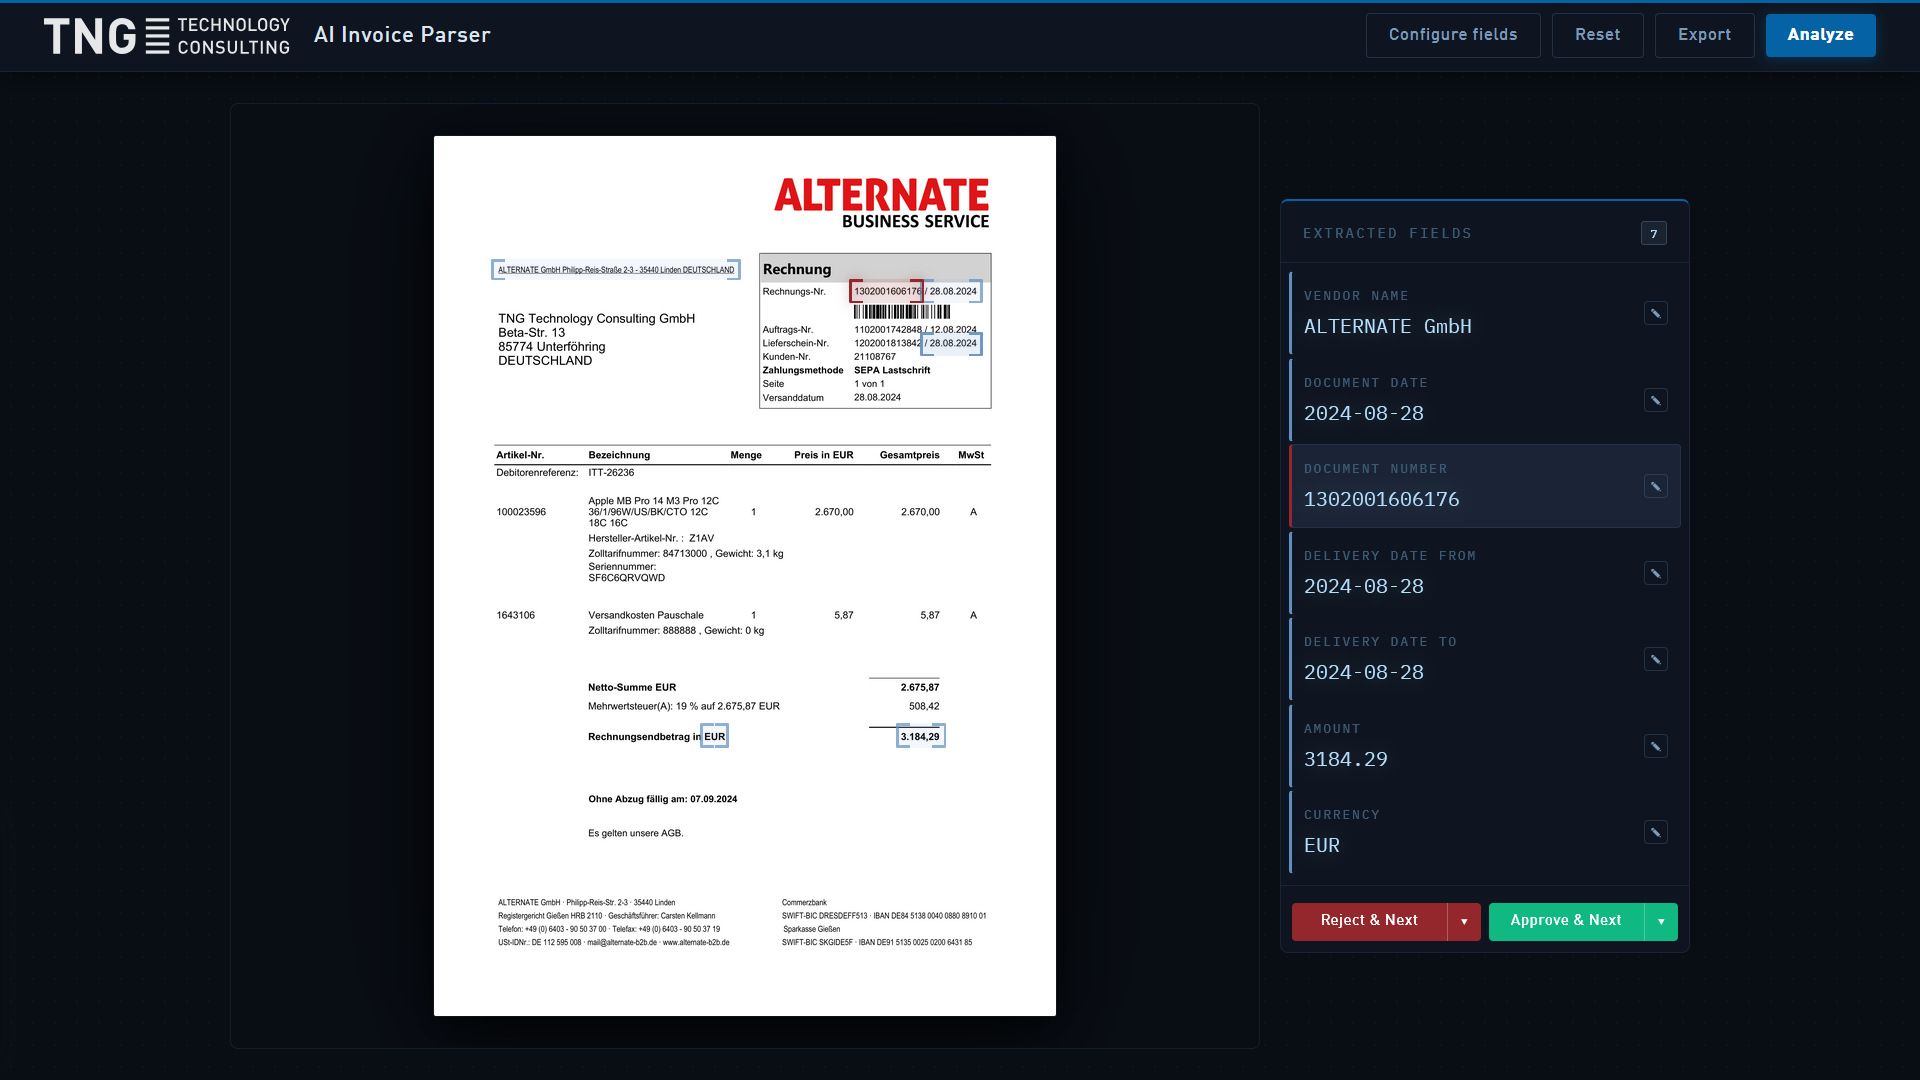Open the Reject & Next dropdown arrow
The image size is (1920, 1080).
click(1464, 922)
